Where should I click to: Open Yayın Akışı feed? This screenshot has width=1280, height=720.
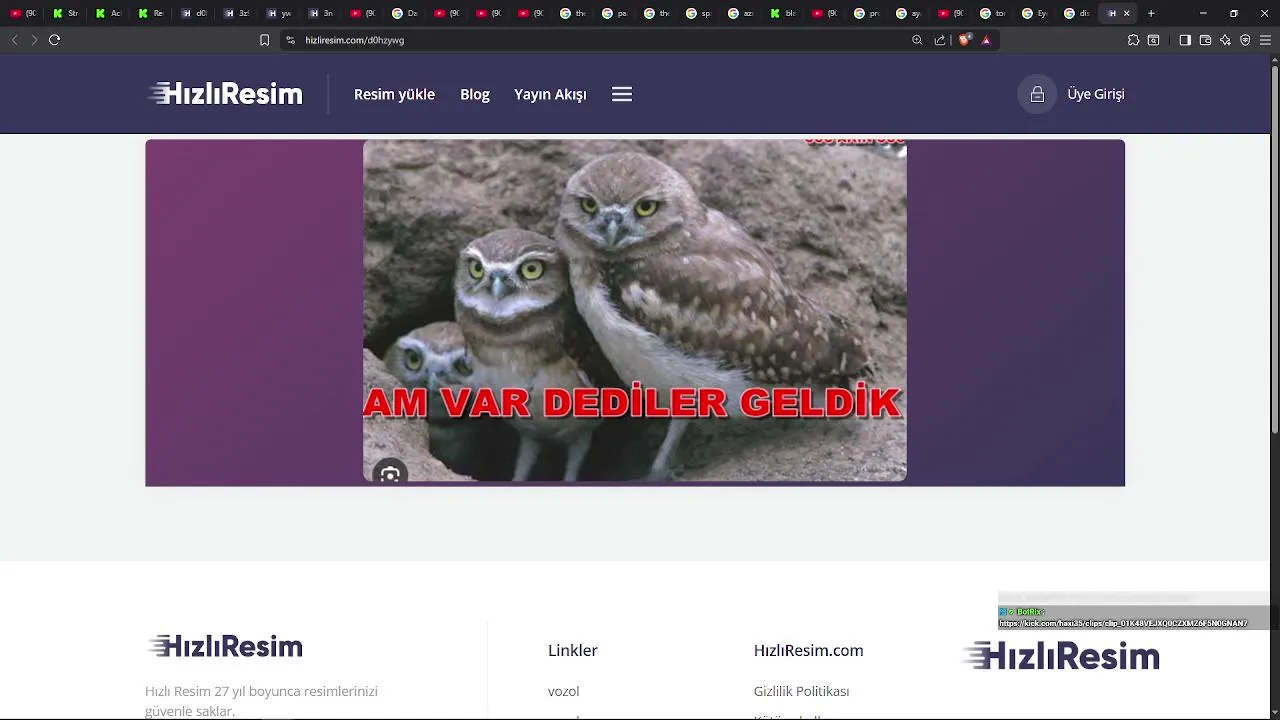[x=550, y=94]
